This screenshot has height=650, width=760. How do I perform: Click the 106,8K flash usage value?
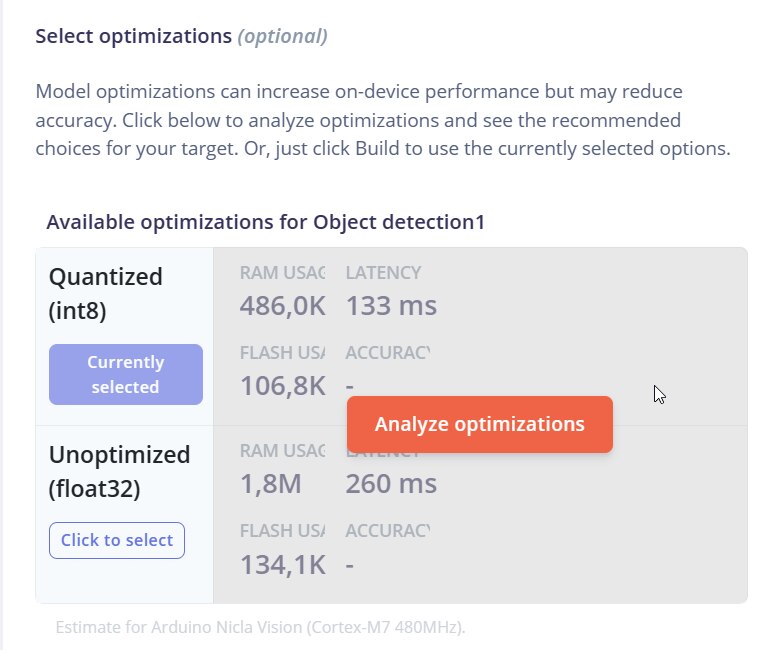pyautogui.click(x=282, y=385)
